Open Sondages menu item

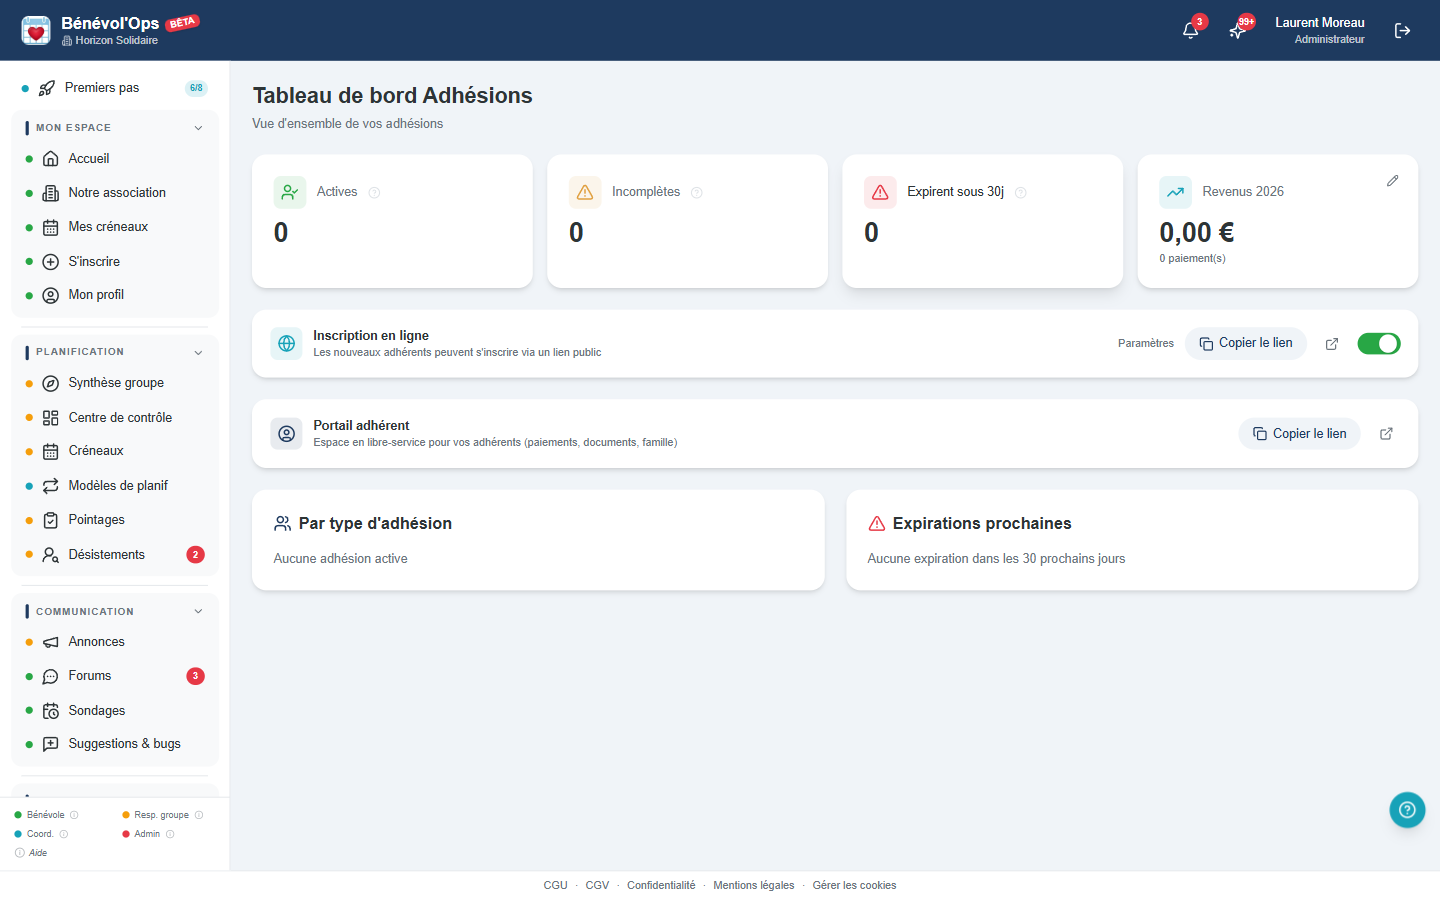pos(114,711)
